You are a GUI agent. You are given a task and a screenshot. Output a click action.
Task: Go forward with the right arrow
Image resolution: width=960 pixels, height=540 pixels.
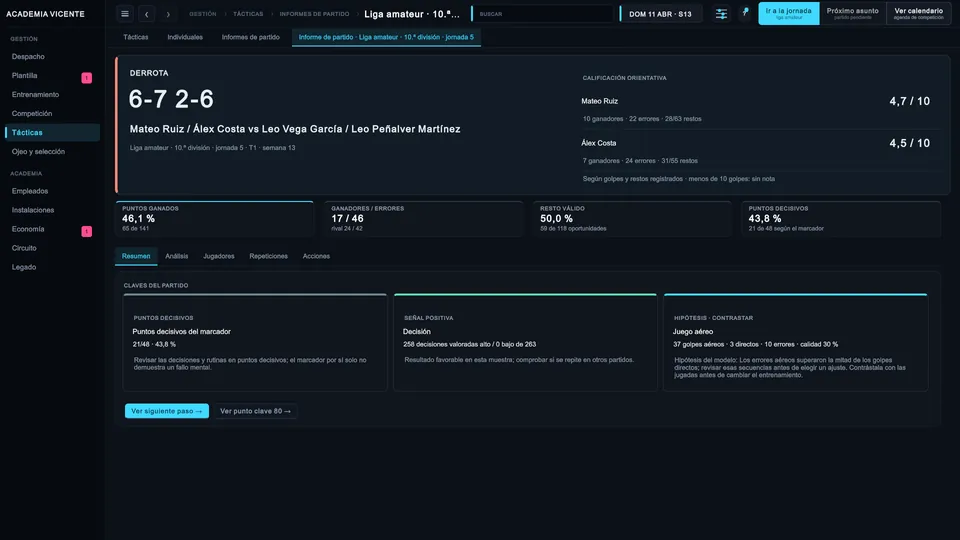[x=168, y=13]
